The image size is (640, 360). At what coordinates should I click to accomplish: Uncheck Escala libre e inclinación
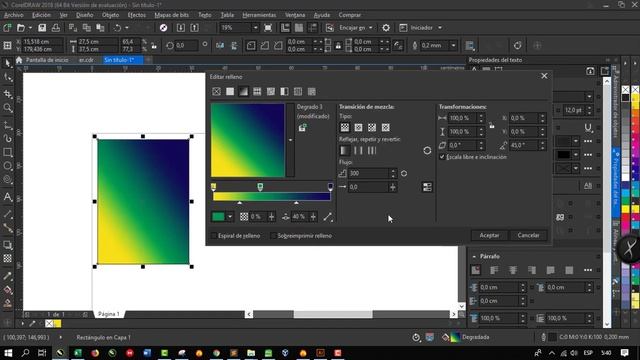click(442, 157)
